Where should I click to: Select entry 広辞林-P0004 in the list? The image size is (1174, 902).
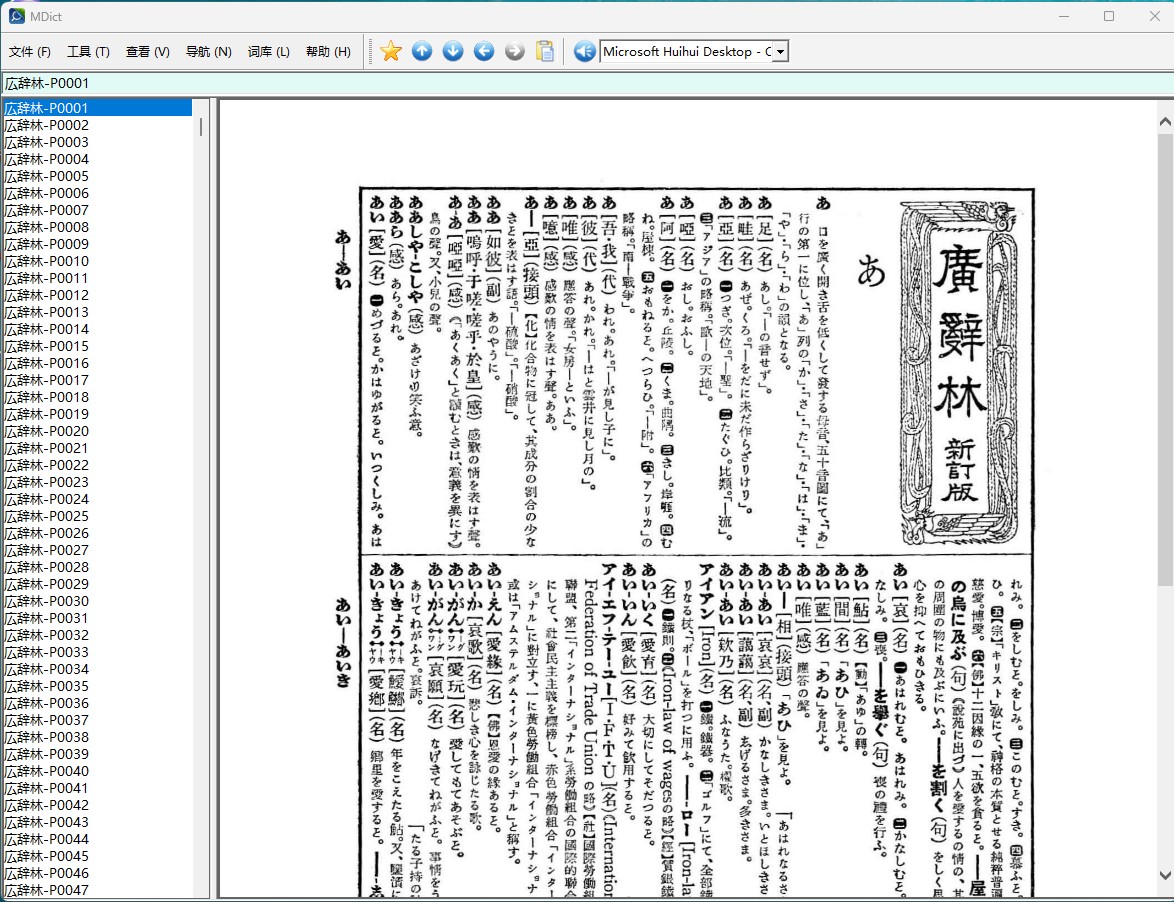pos(97,159)
